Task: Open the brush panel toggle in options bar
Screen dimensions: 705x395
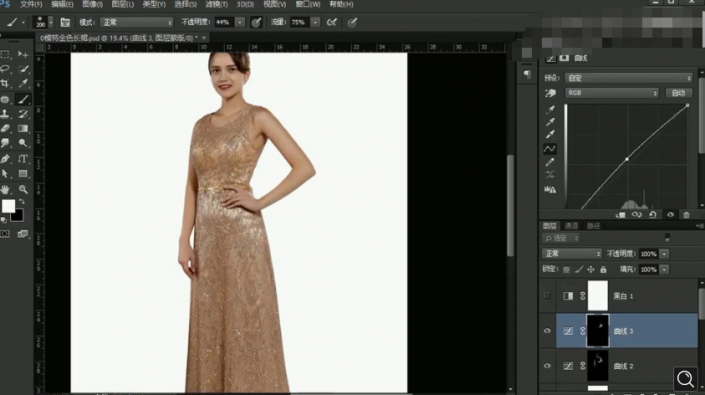Action: click(x=65, y=22)
